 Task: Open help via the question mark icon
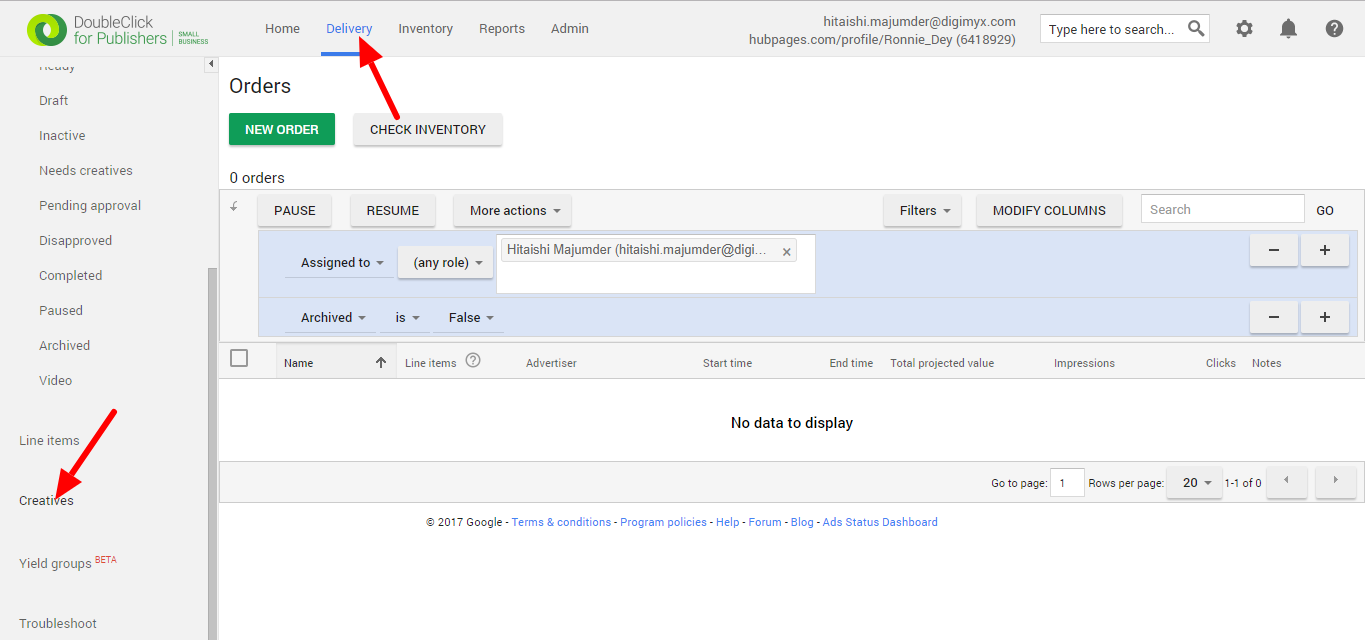click(x=1334, y=28)
